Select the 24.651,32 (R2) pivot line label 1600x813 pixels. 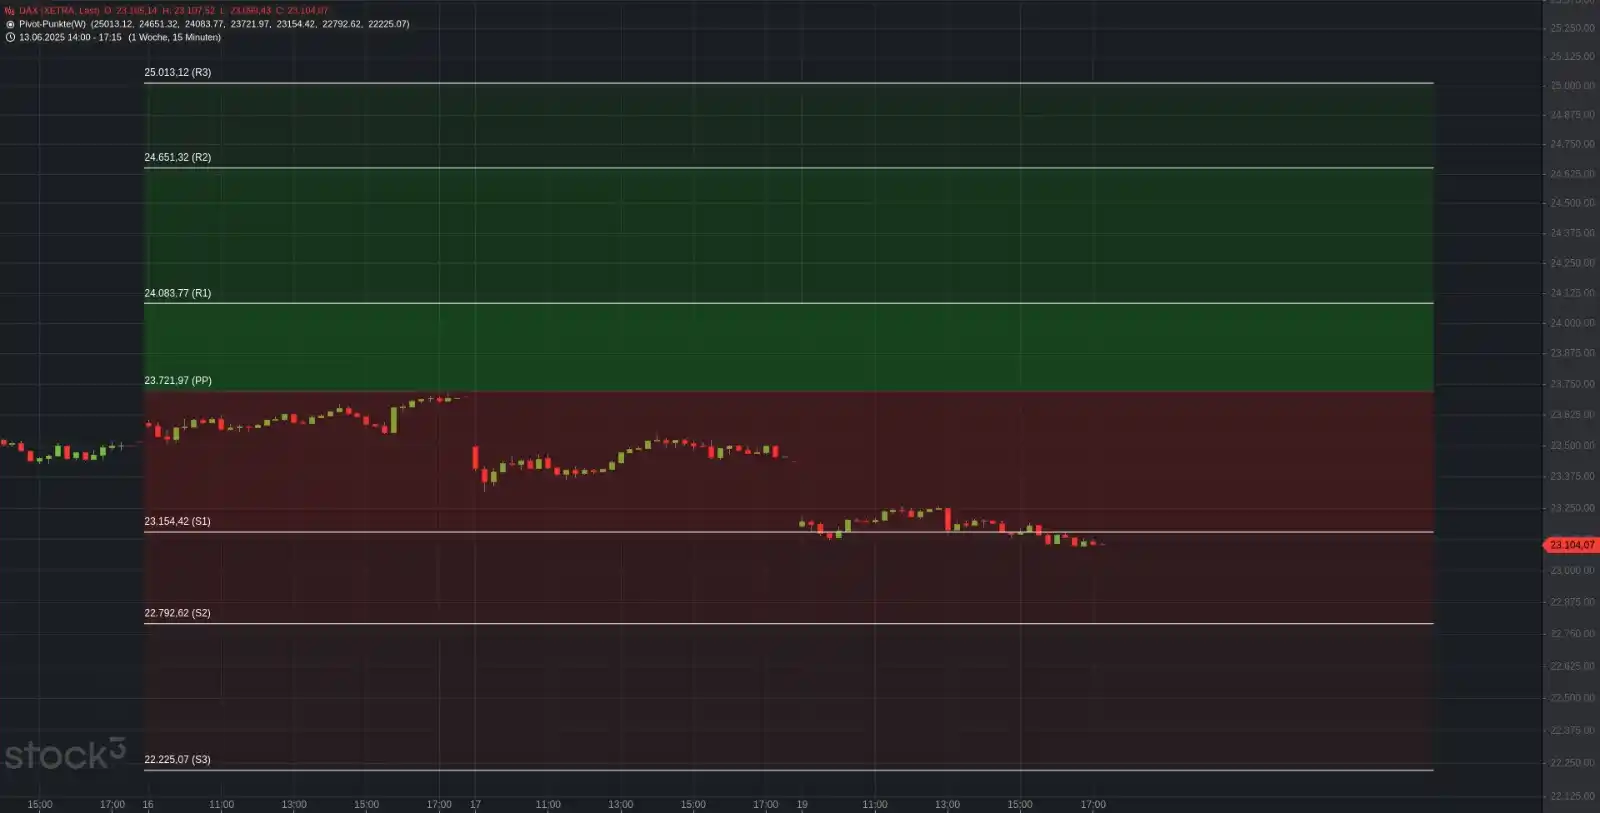click(177, 157)
